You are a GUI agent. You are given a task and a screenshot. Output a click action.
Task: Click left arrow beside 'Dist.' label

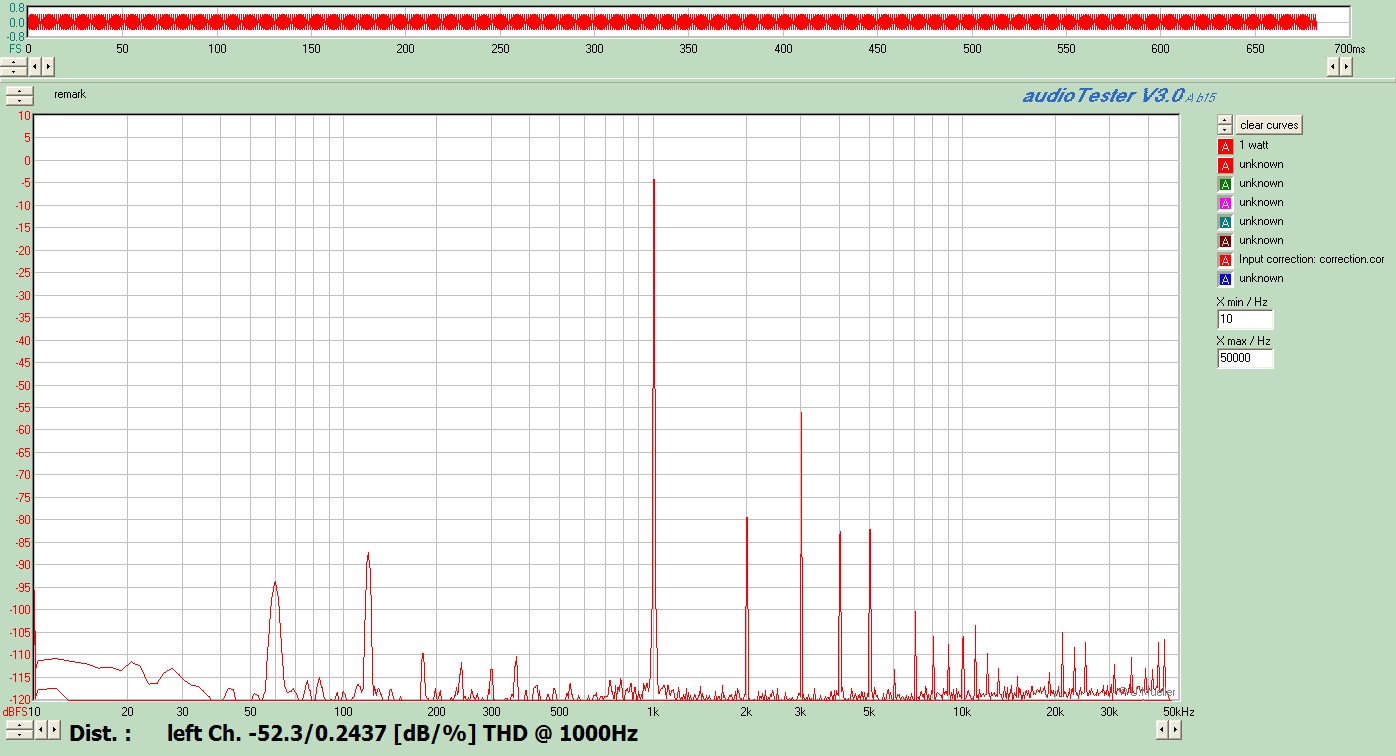pyautogui.click(x=41, y=730)
